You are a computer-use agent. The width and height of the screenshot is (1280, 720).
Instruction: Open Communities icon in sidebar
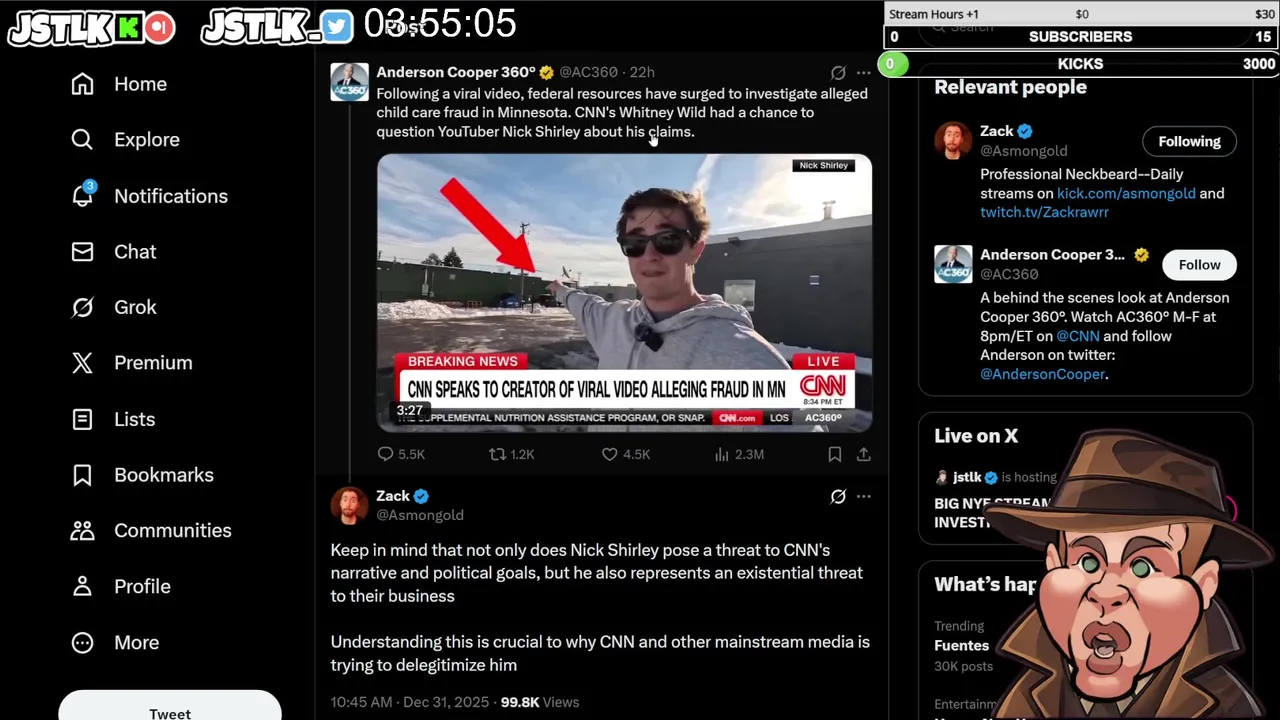[82, 531]
